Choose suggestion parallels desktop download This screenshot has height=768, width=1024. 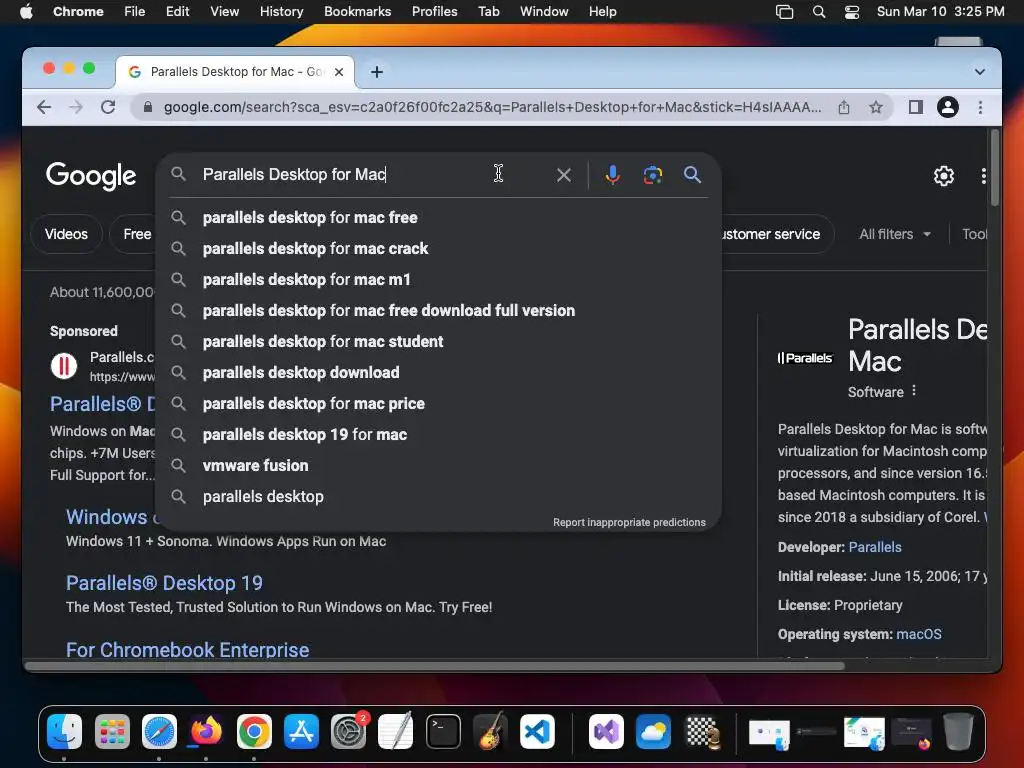pos(438,373)
